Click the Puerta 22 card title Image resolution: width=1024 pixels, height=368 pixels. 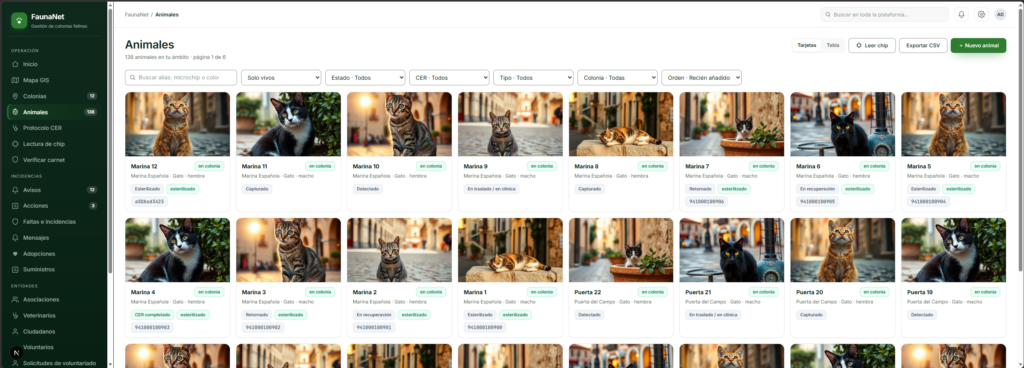[588, 292]
